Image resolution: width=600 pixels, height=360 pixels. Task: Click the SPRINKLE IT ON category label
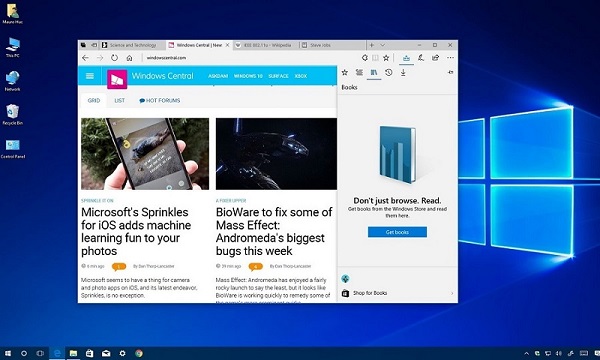click(x=97, y=200)
